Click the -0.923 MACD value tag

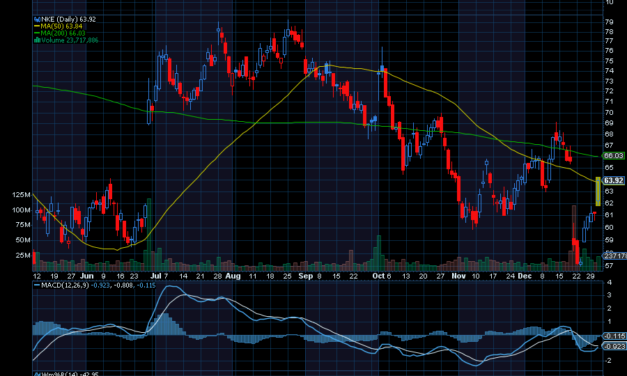click(x=614, y=346)
